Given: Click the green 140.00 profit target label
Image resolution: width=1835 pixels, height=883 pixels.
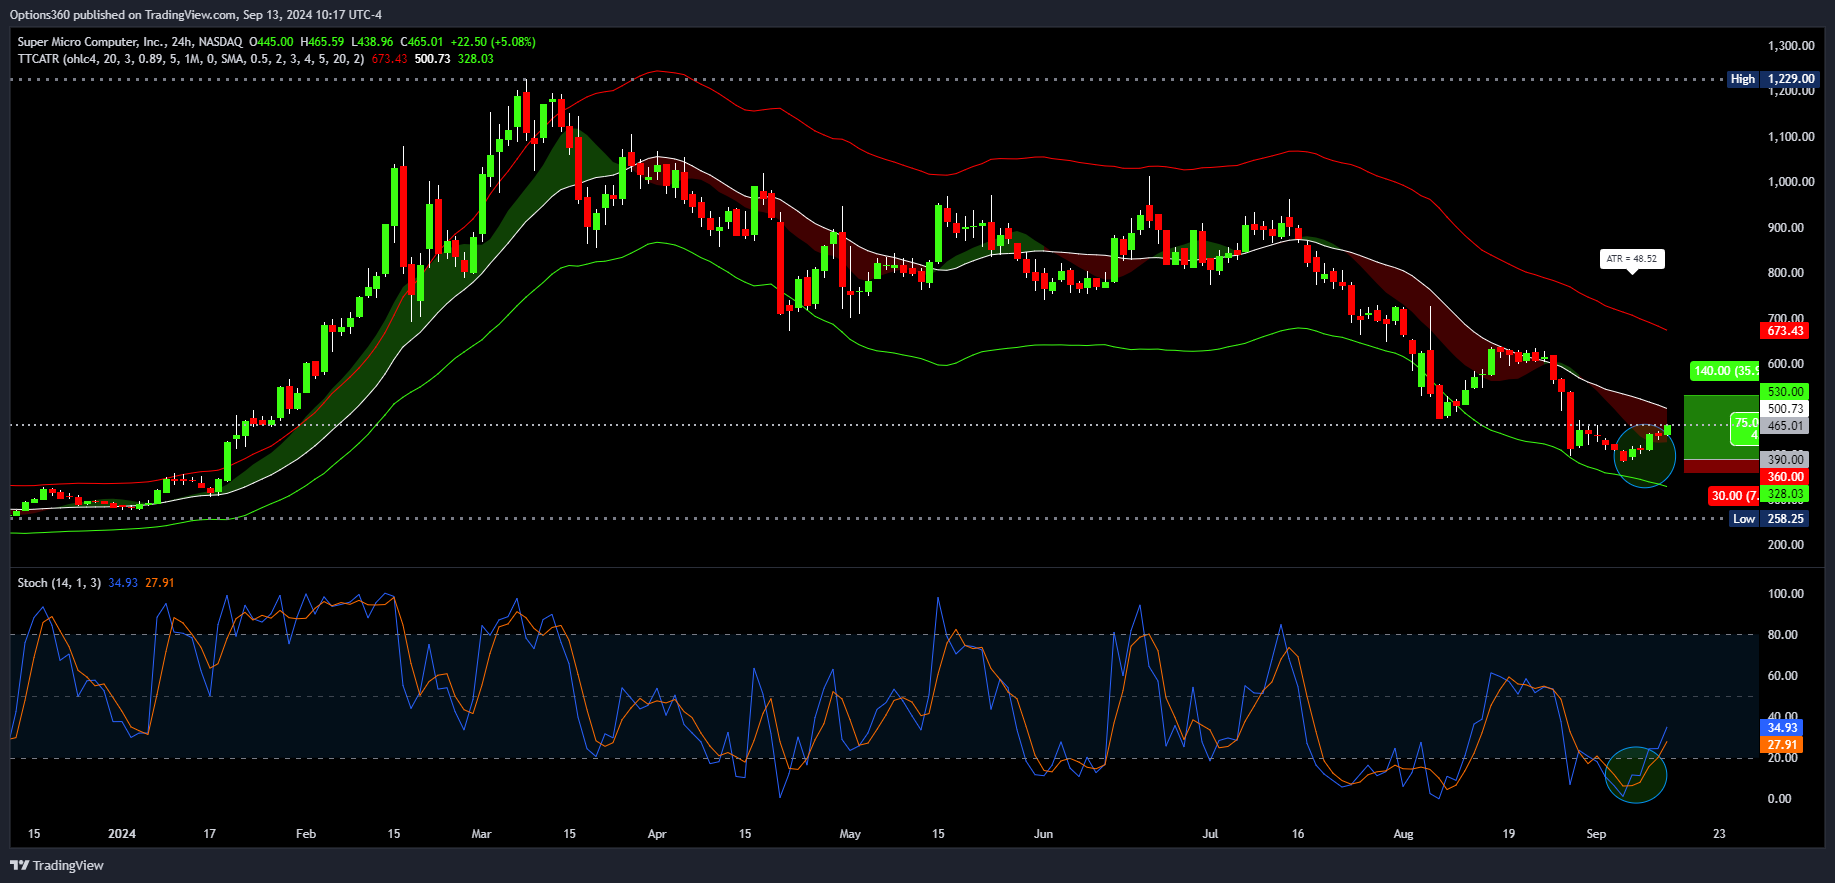Looking at the screenshot, I should pos(1725,371).
